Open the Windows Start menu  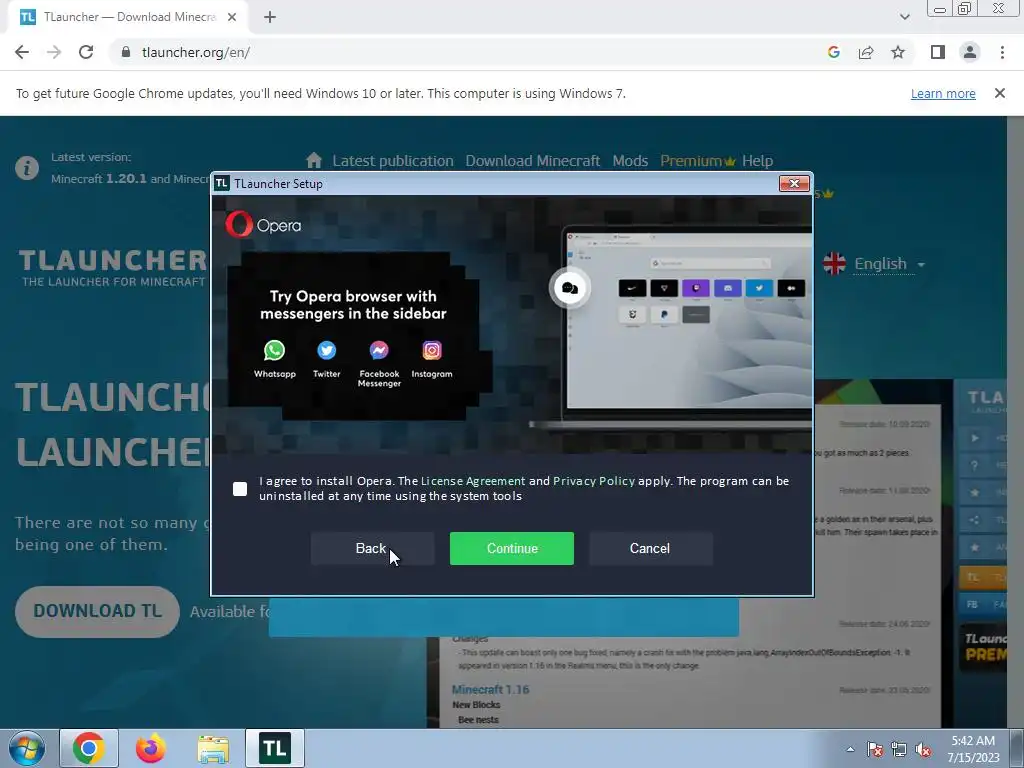[x=27, y=748]
